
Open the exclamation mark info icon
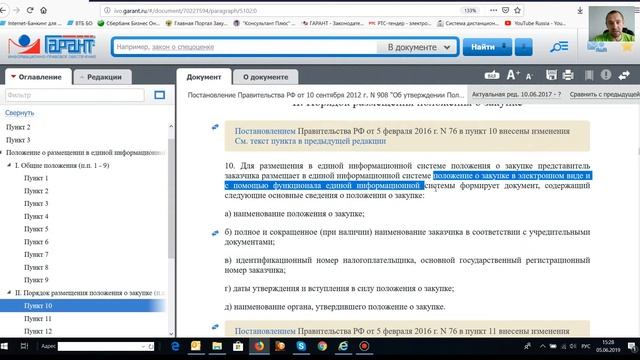(x=606, y=75)
